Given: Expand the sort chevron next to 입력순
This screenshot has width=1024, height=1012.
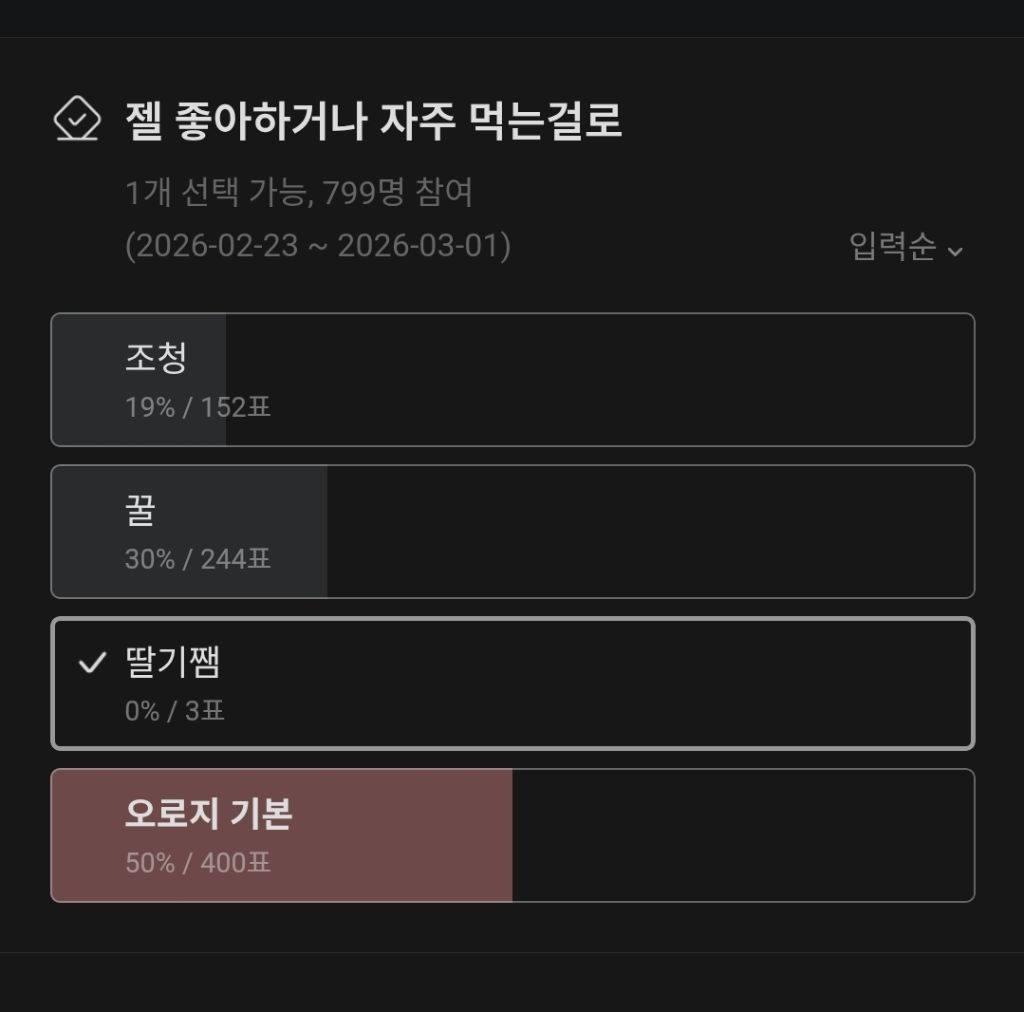Looking at the screenshot, I should coord(955,250).
